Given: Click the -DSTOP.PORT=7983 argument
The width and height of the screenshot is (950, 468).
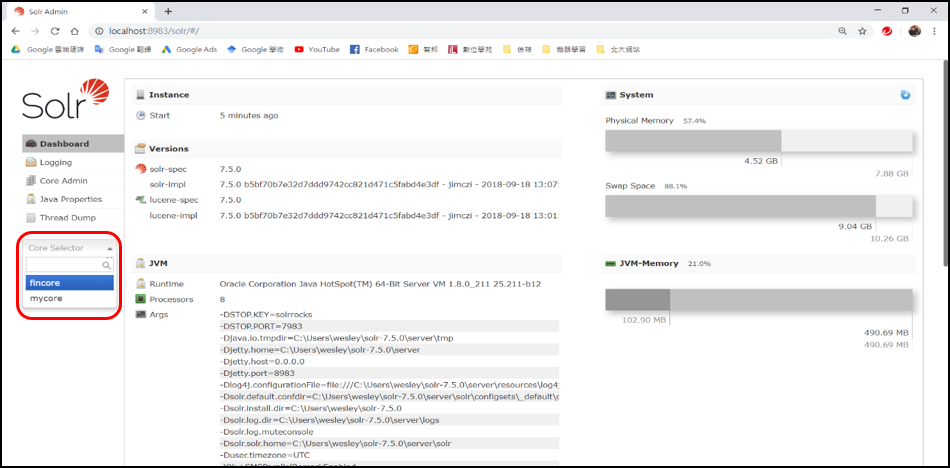Looking at the screenshot, I should click(261, 326).
